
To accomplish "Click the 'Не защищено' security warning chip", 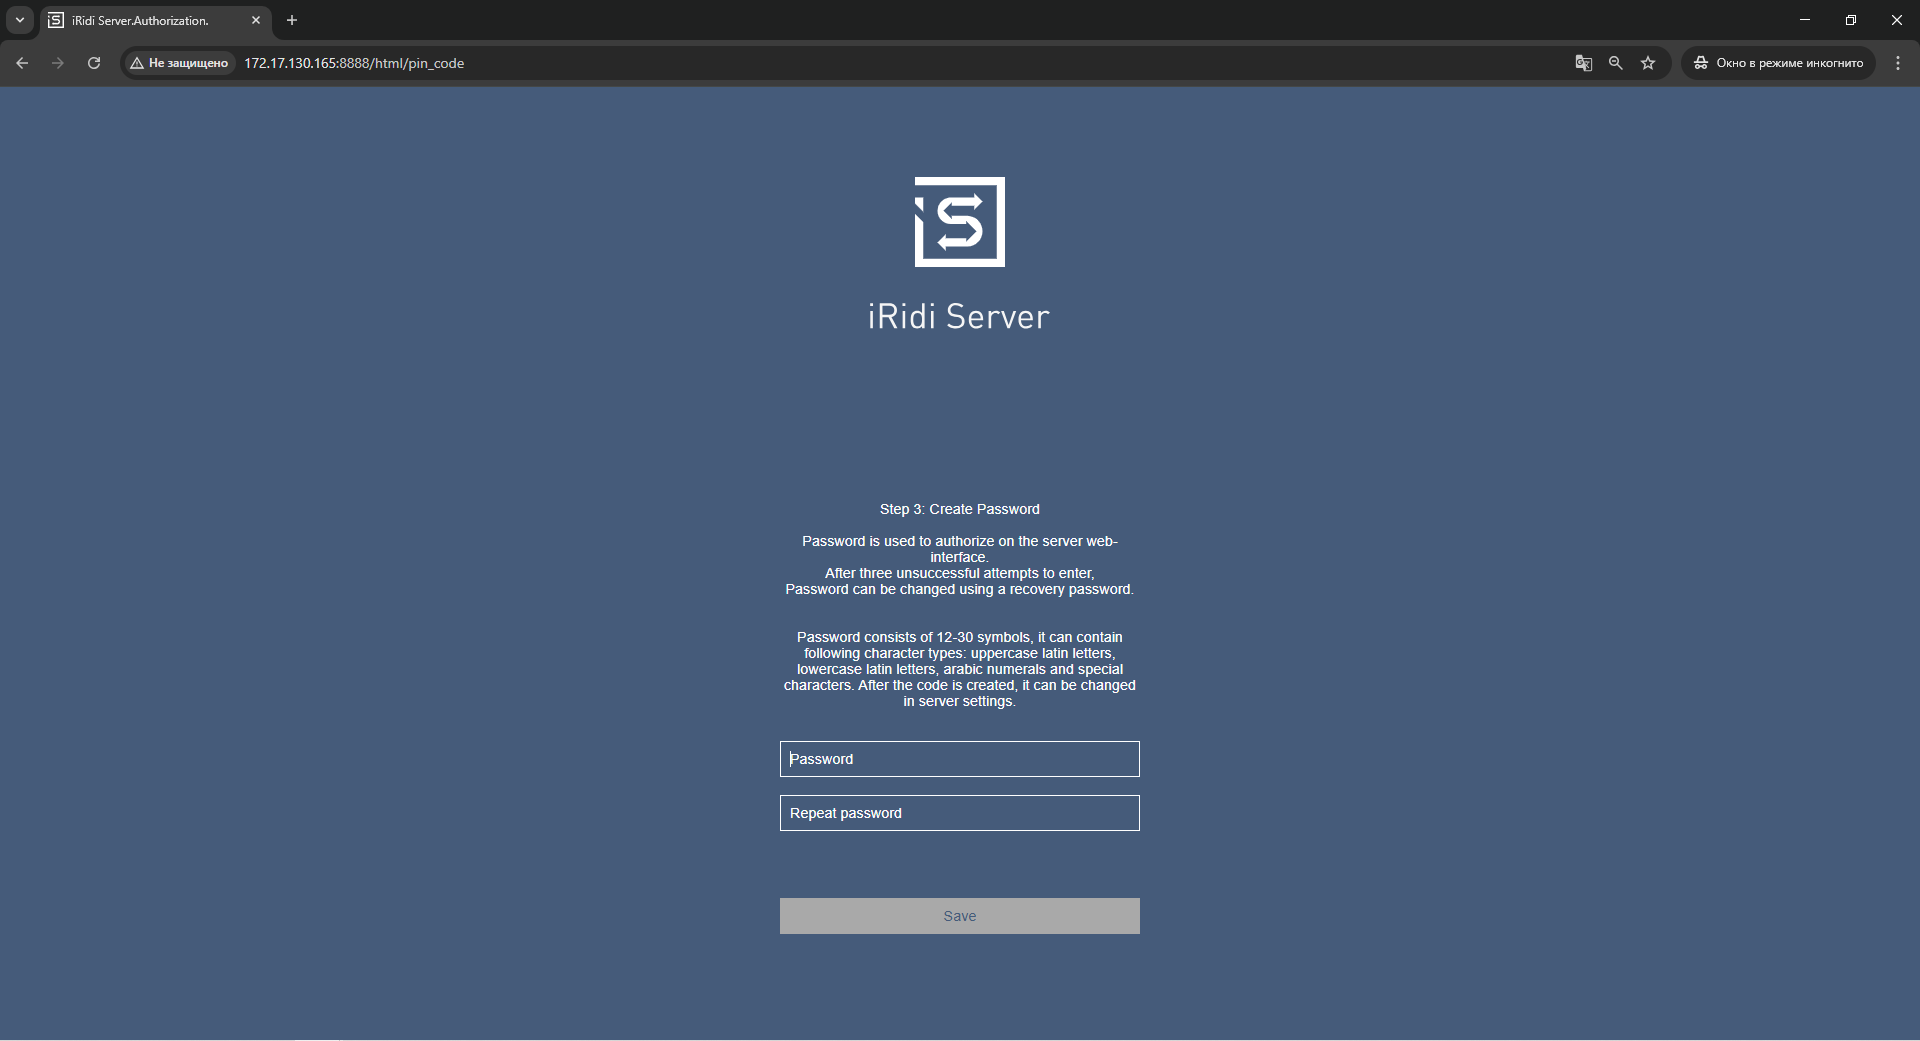I will click(180, 63).
